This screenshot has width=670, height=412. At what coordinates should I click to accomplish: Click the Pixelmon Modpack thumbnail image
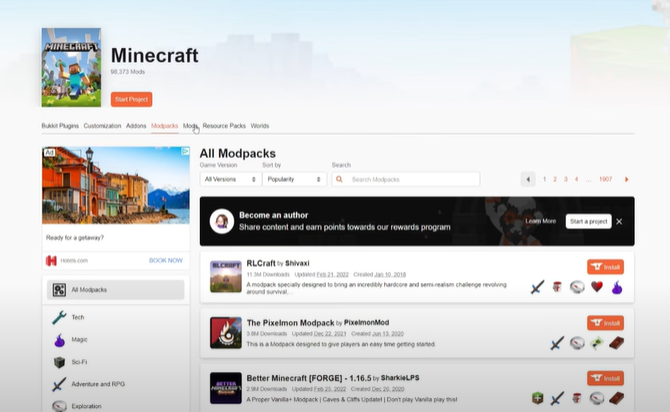click(x=226, y=333)
